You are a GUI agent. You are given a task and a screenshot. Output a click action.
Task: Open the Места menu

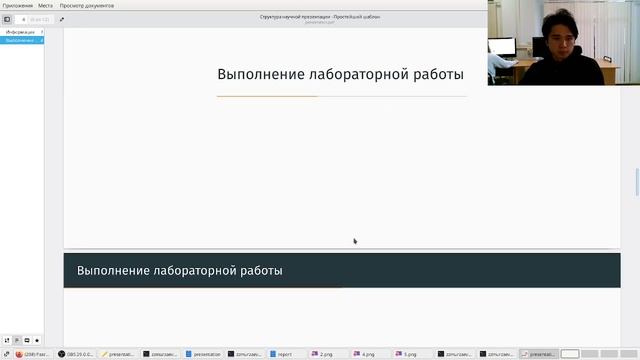pyautogui.click(x=45, y=5)
